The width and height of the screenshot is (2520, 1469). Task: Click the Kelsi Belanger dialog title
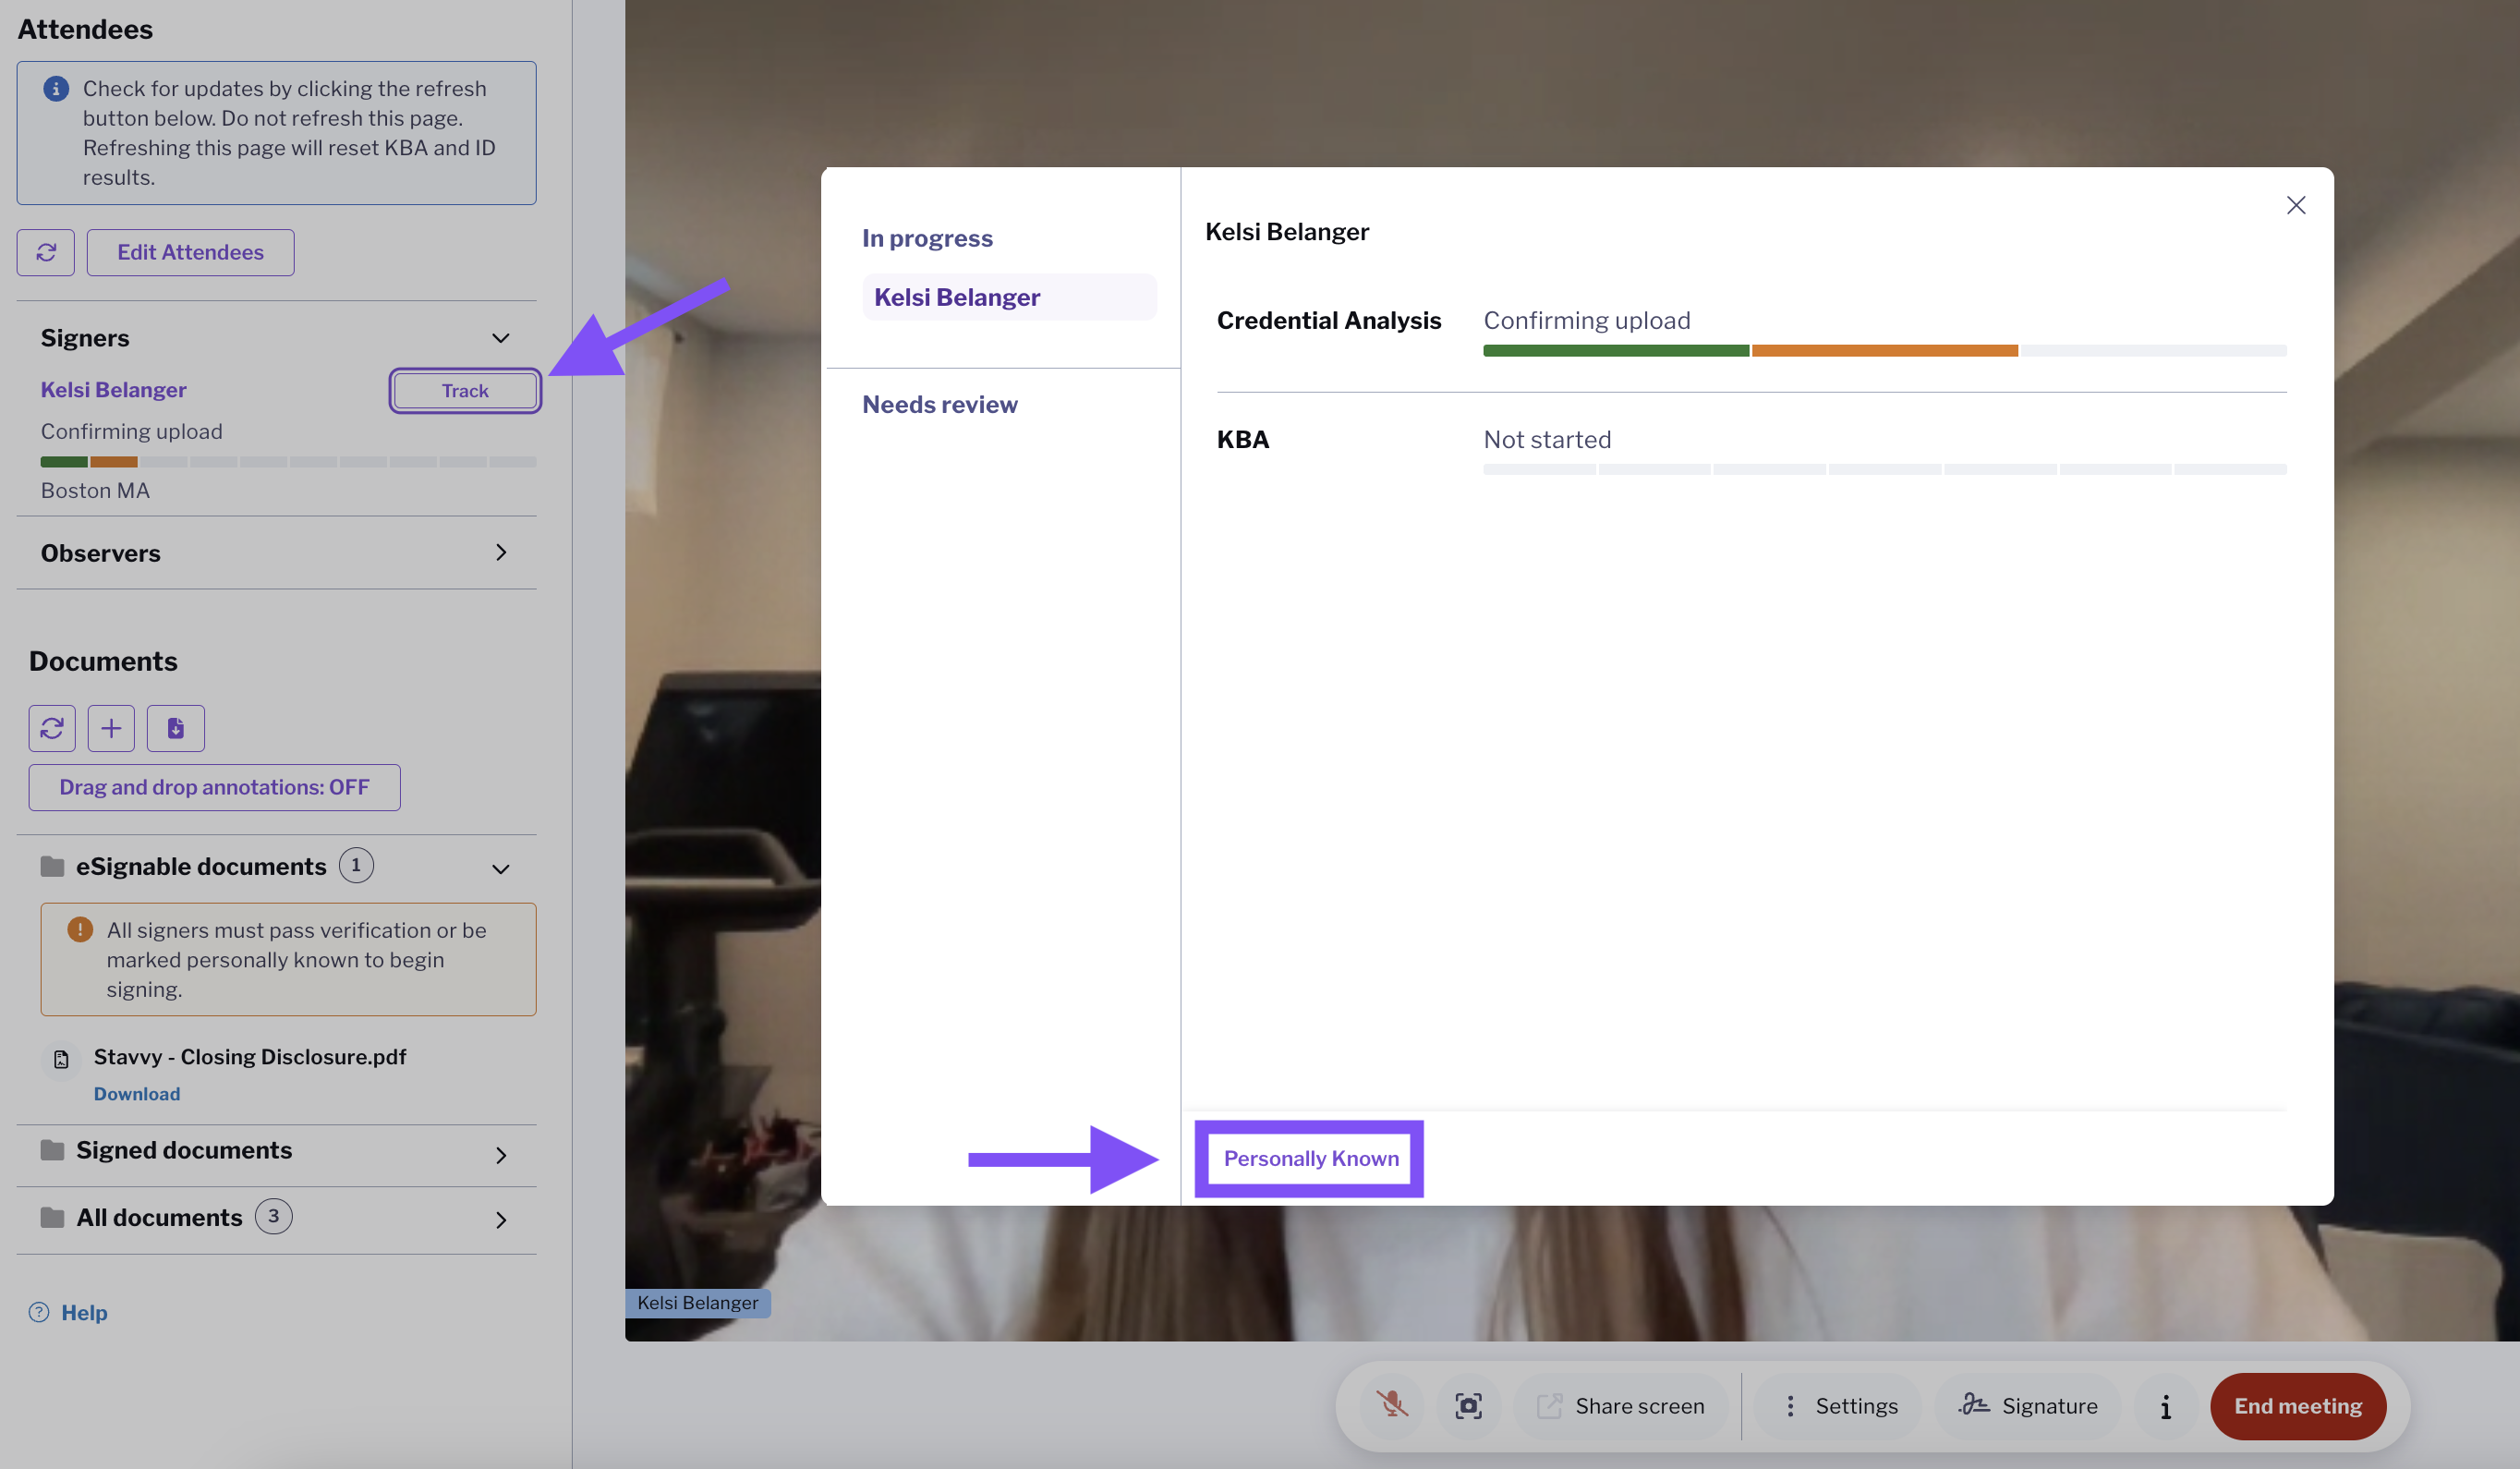tap(1286, 232)
